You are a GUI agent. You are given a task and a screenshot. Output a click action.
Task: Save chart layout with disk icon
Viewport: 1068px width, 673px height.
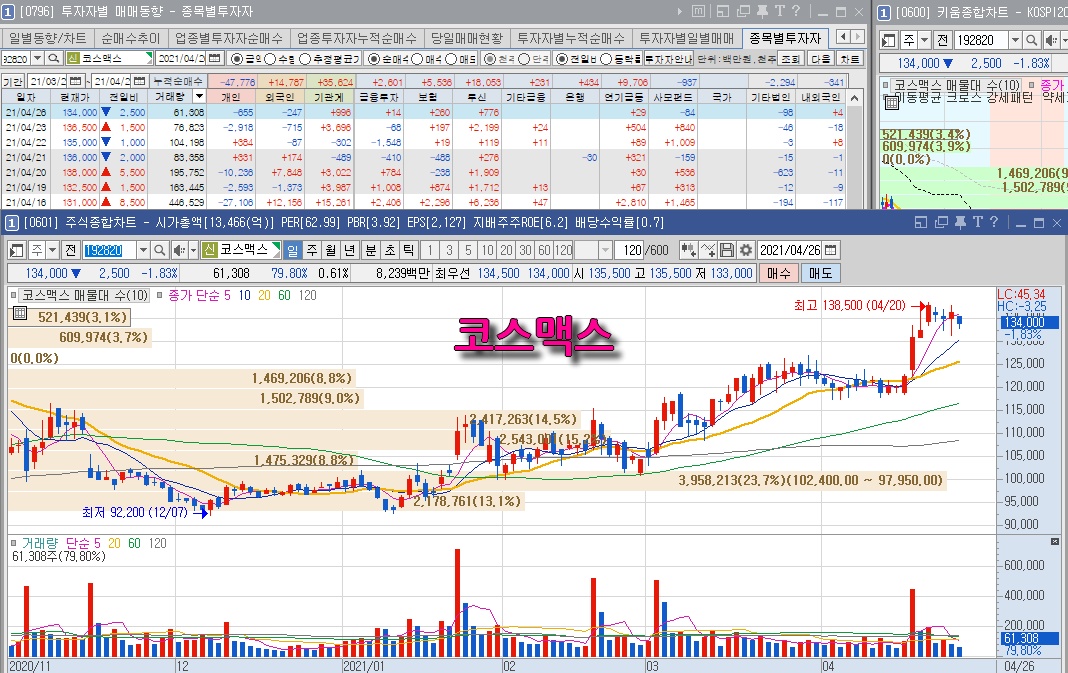tap(727, 251)
